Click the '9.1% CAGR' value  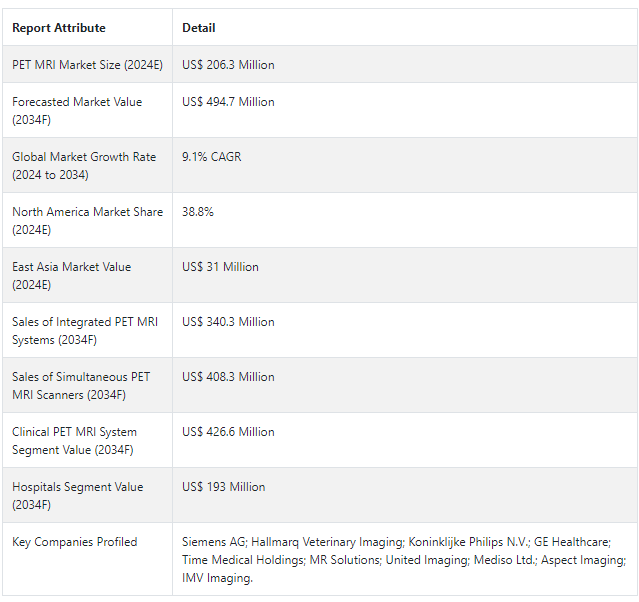tap(211, 157)
